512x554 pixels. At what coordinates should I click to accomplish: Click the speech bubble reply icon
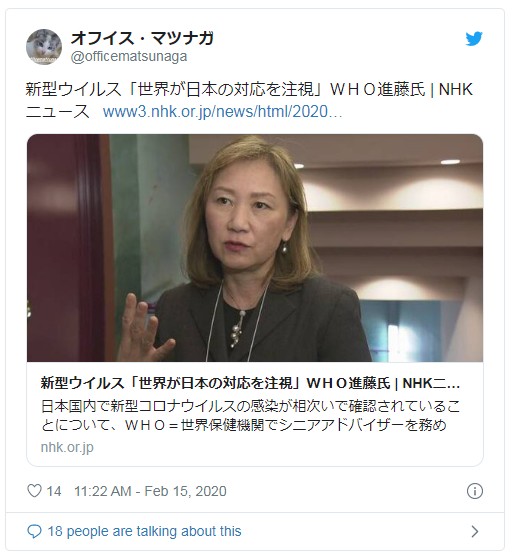[x=34, y=531]
